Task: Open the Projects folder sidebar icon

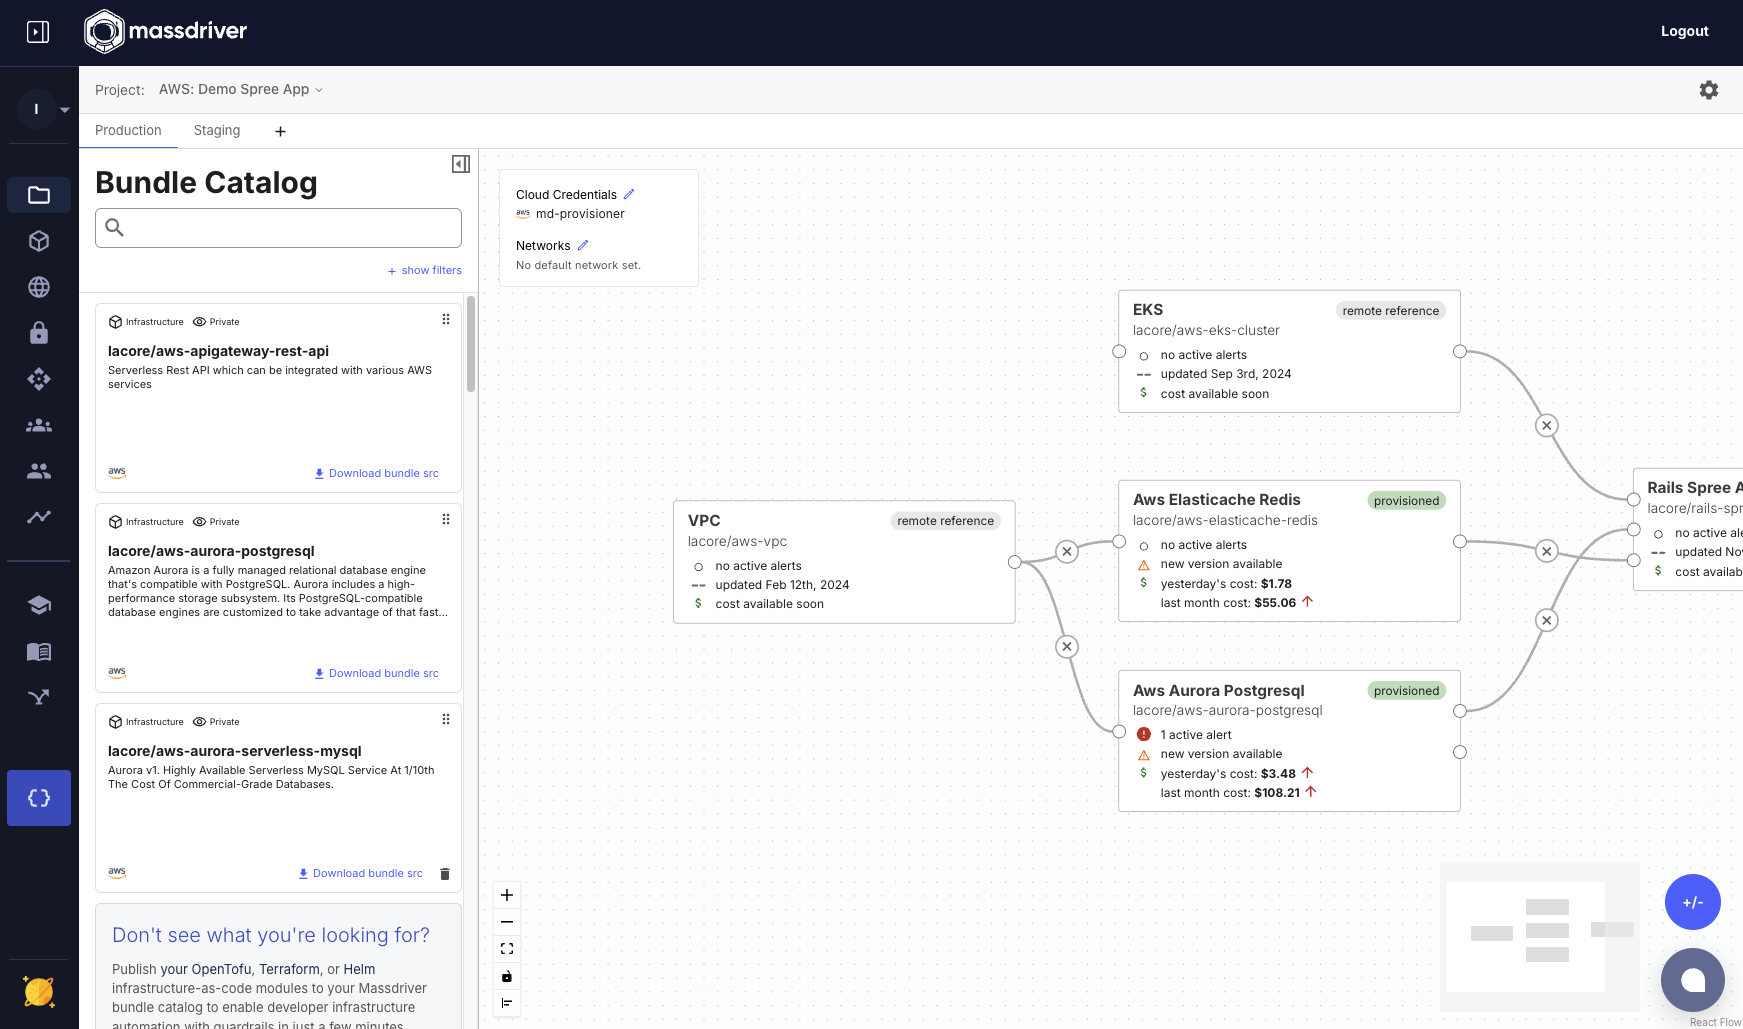Action: coord(39,195)
